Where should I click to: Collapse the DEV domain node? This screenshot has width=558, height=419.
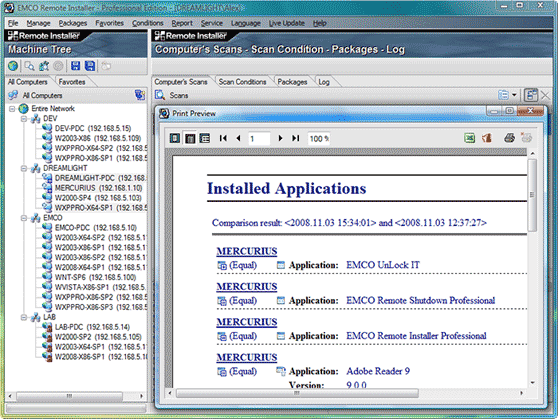(24, 119)
